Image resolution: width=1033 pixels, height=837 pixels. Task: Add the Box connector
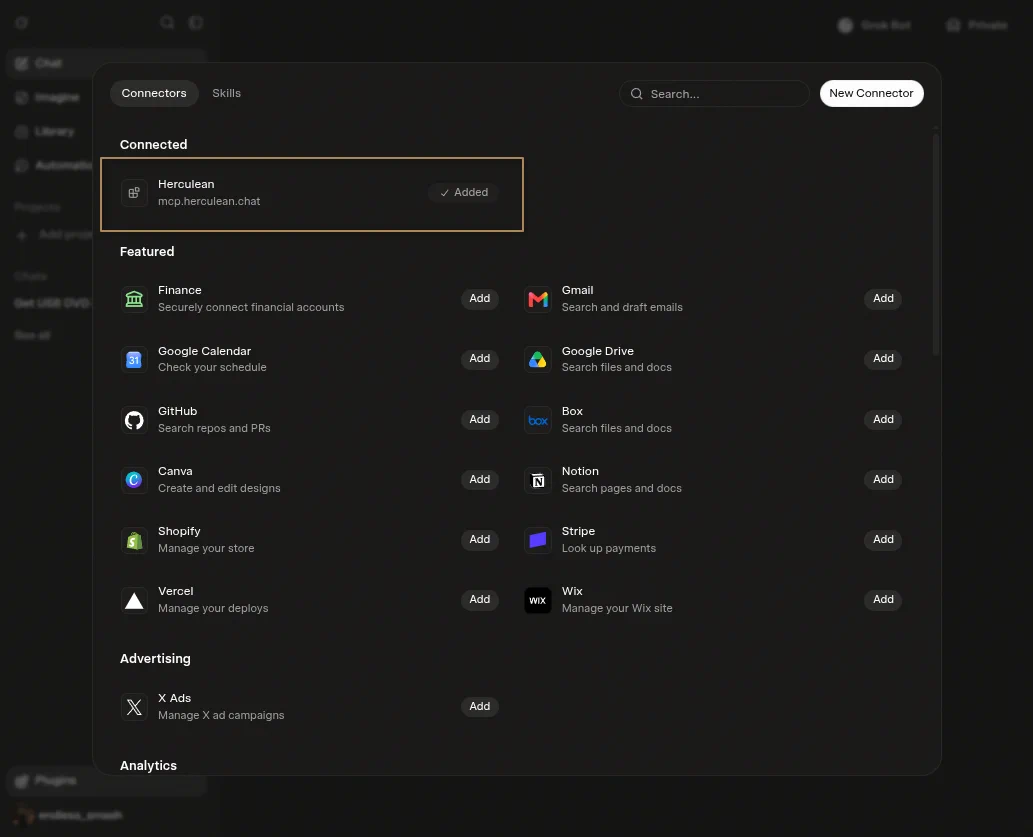883,419
